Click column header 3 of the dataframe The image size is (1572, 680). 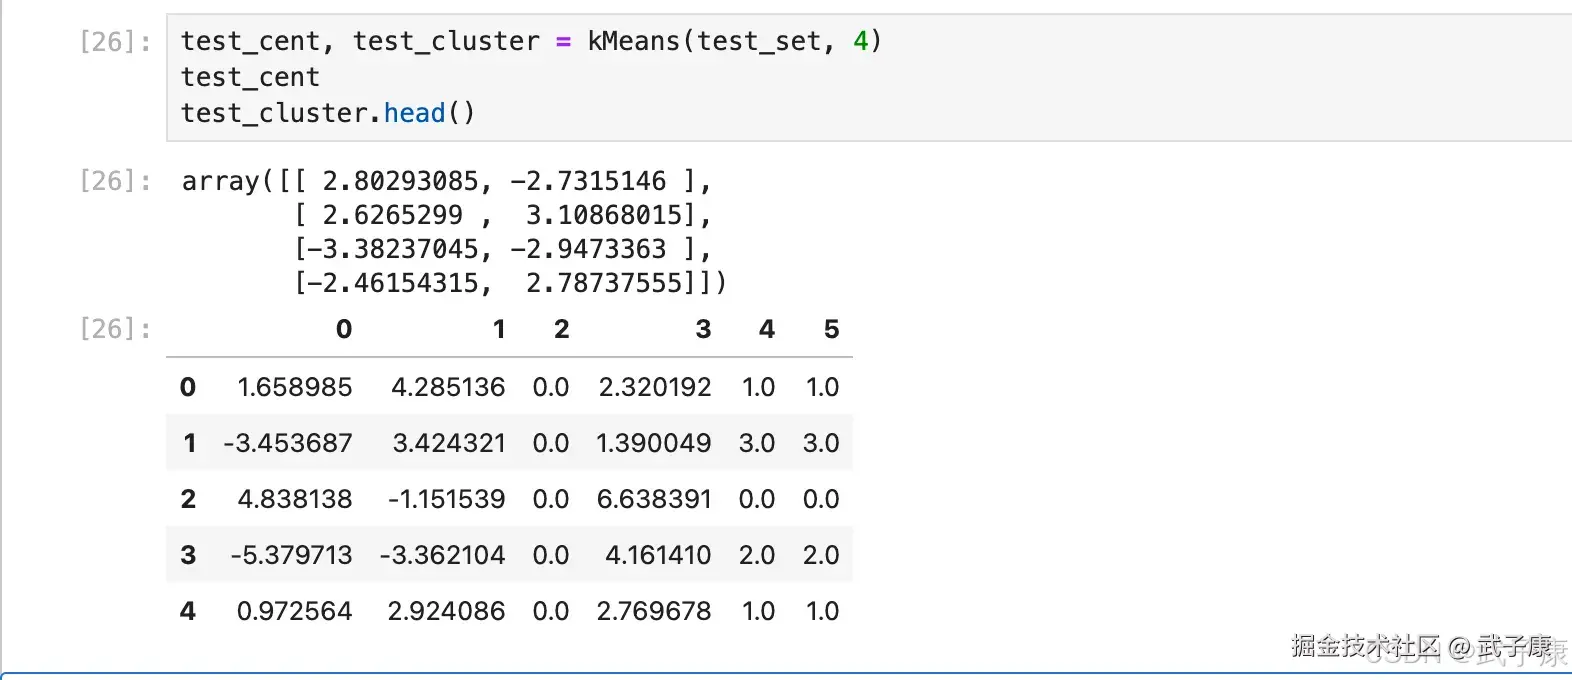pyautogui.click(x=703, y=329)
